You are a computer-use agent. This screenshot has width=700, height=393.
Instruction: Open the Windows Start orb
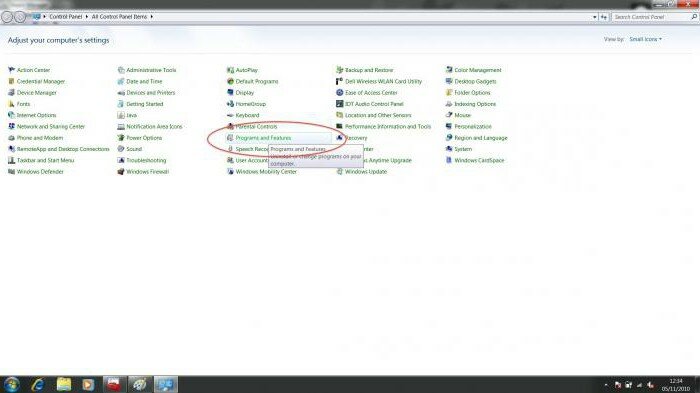coord(11,385)
